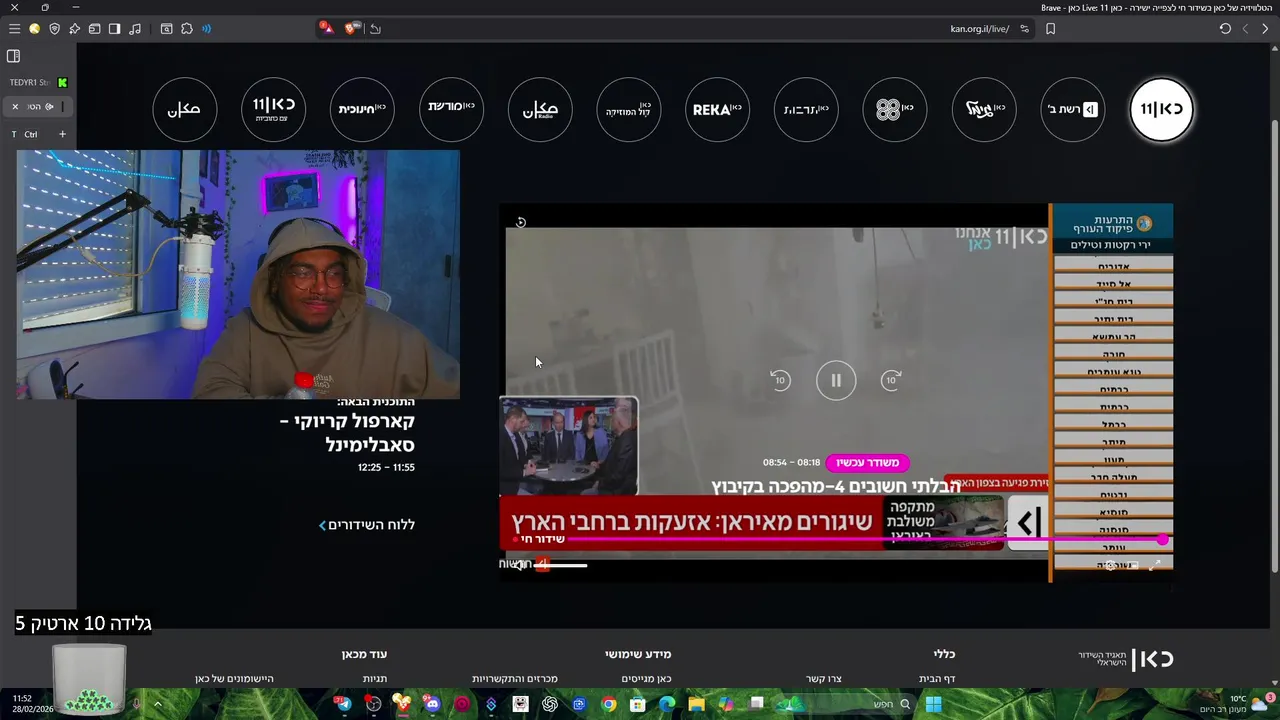The width and height of the screenshot is (1280, 720).
Task: Mute the active tab's audio icon
Action: (x=49, y=107)
